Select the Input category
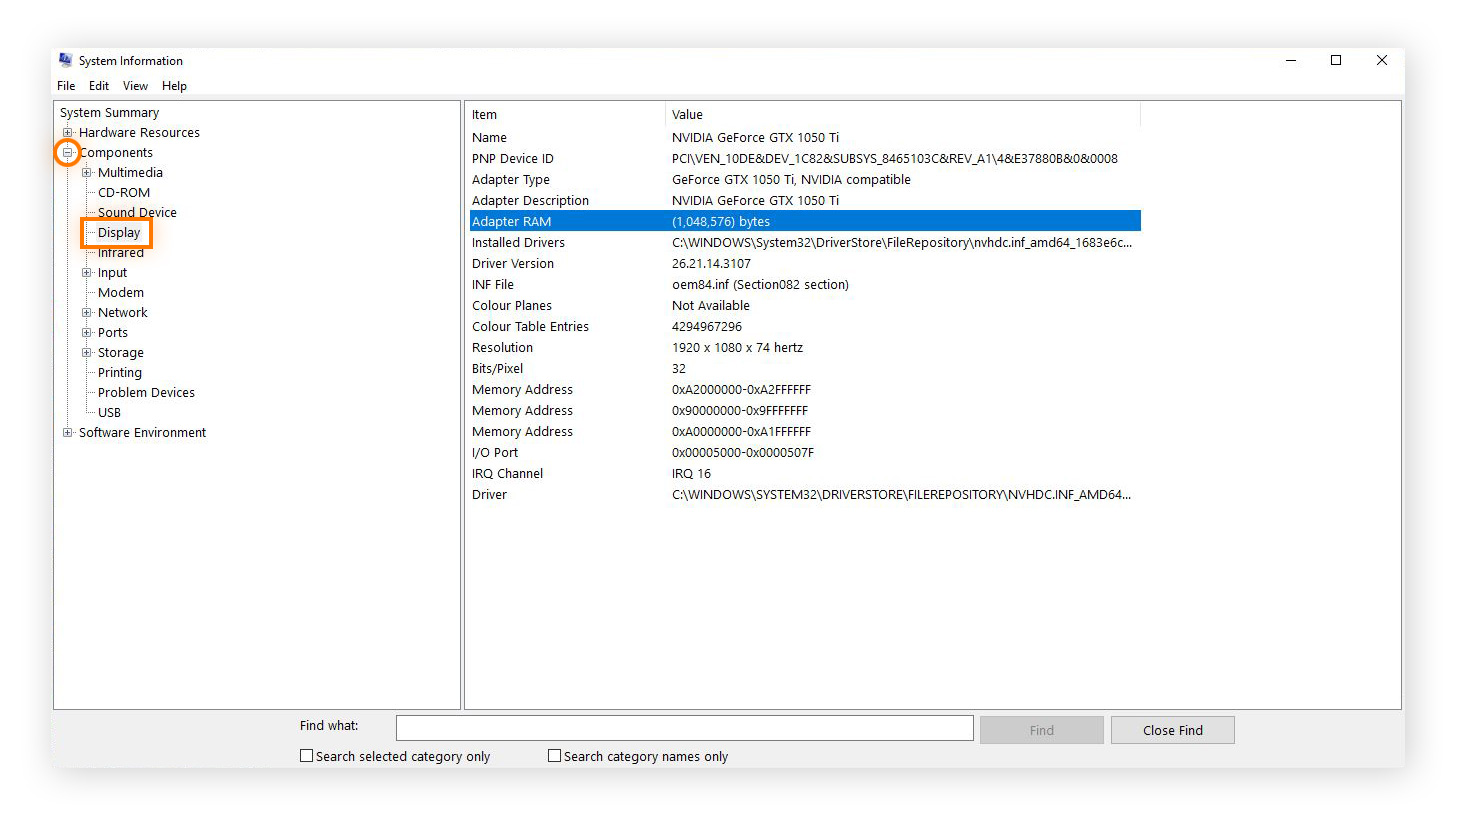Screen dimensions: 1460x823 (112, 273)
